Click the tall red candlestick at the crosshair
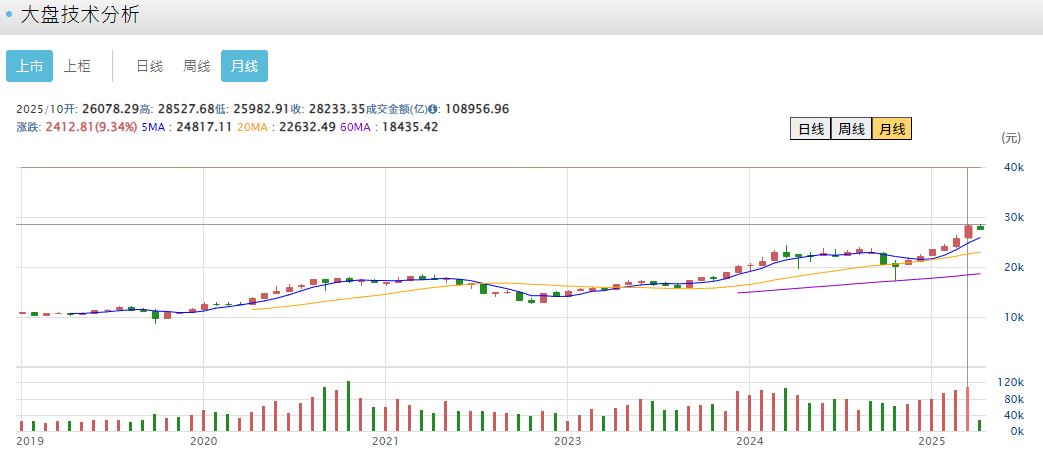 (x=968, y=232)
